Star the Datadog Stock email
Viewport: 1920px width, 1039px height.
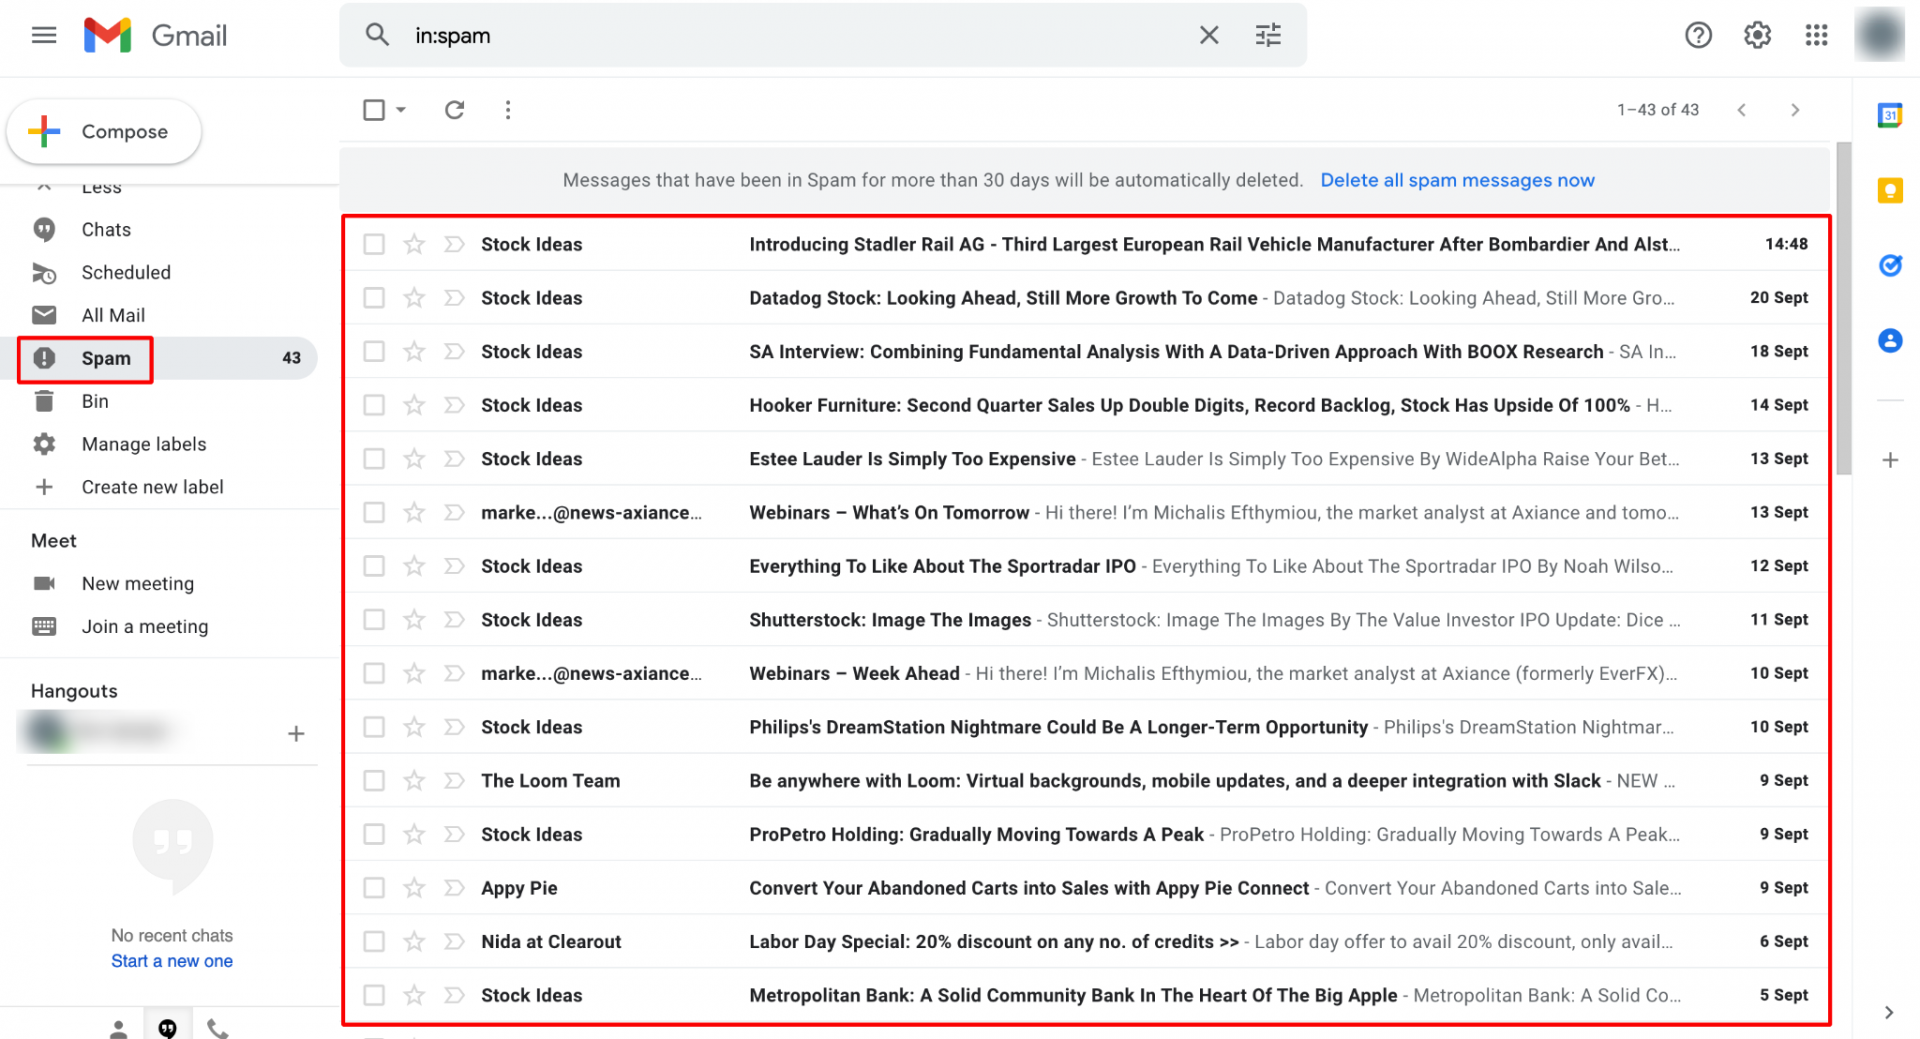[x=414, y=298]
